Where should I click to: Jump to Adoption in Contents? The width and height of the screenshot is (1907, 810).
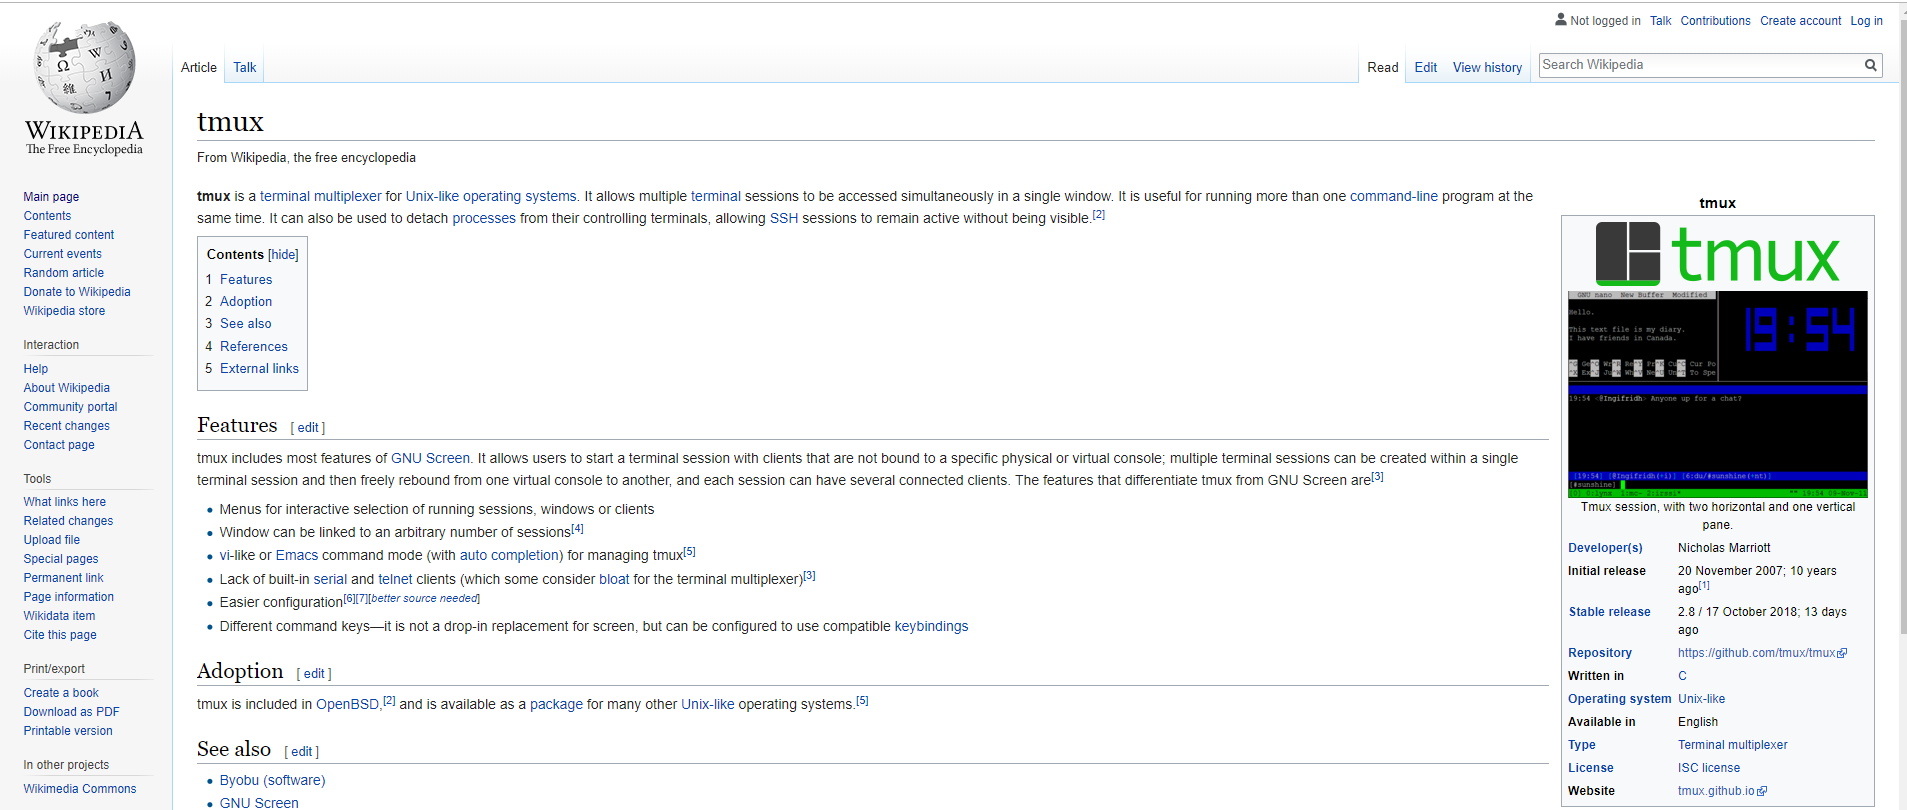[x=246, y=302]
